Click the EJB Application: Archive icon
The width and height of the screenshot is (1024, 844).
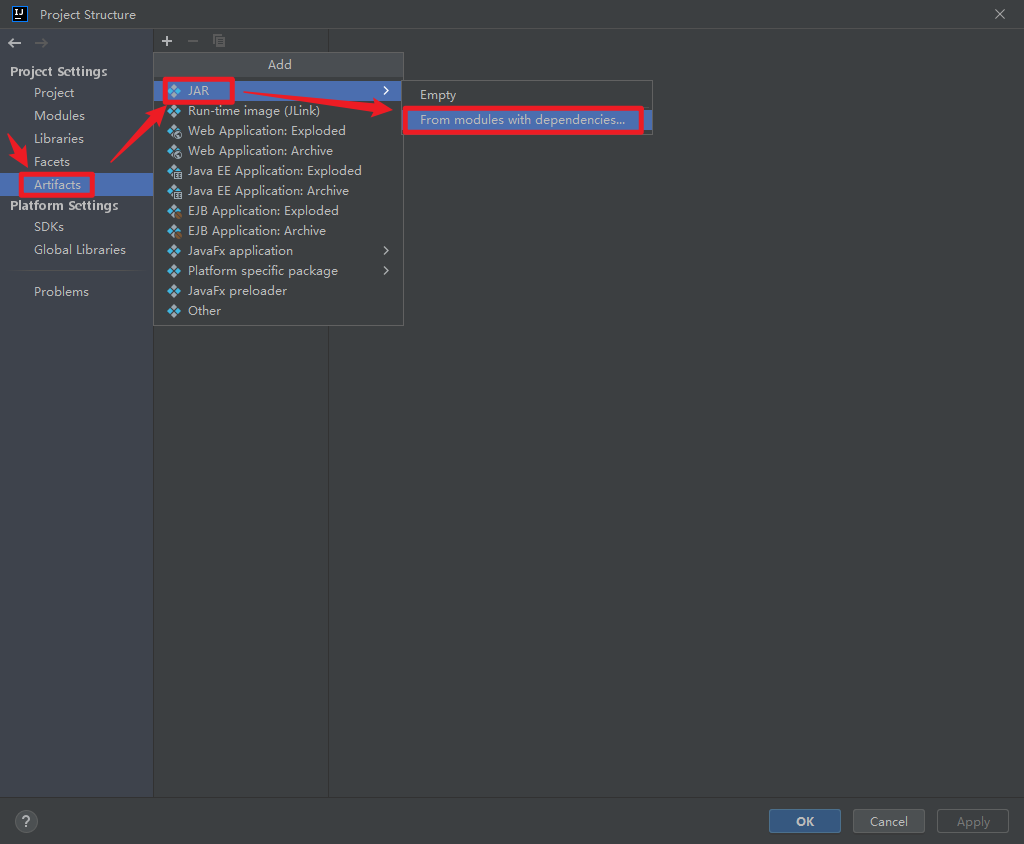pyautogui.click(x=174, y=231)
